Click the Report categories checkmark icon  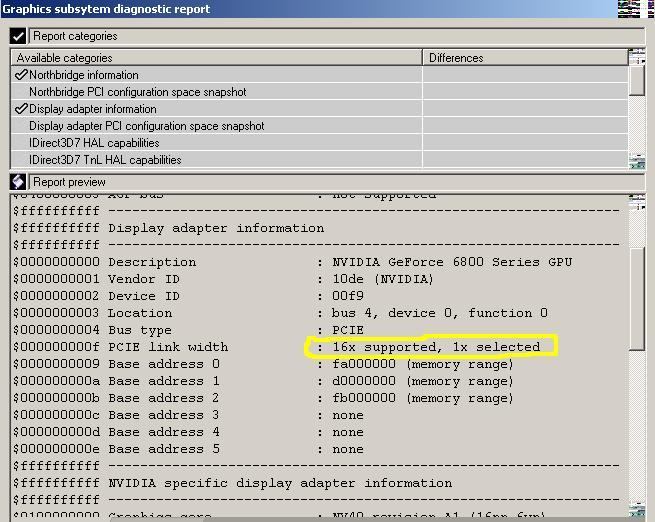(x=18, y=36)
